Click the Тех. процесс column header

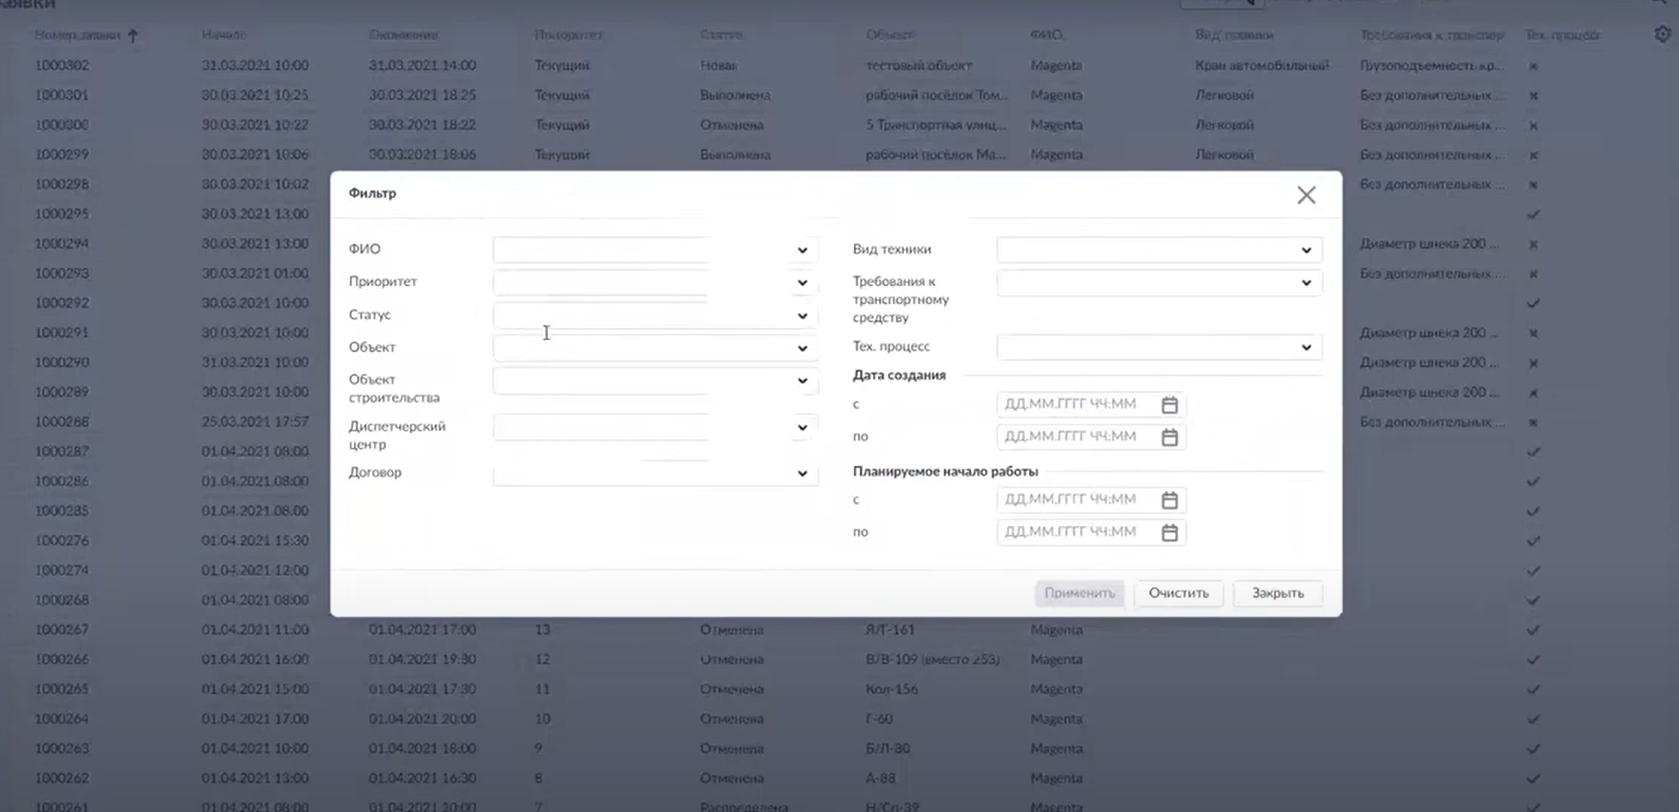point(1562,35)
